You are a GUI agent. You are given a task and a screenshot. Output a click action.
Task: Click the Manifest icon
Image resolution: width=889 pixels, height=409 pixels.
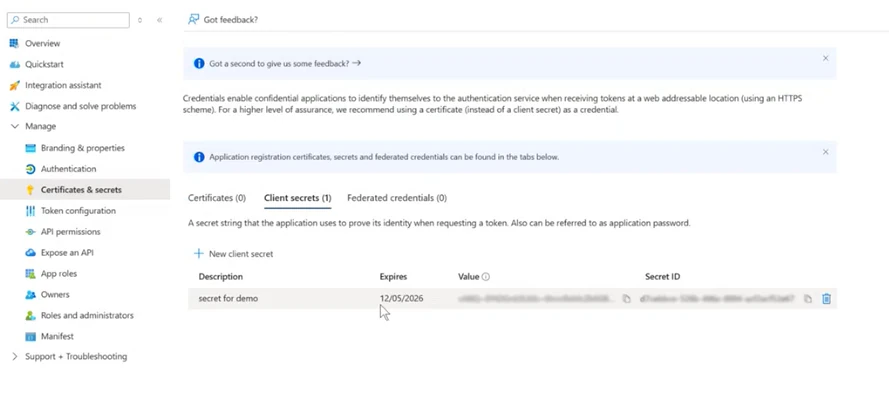tap(31, 336)
